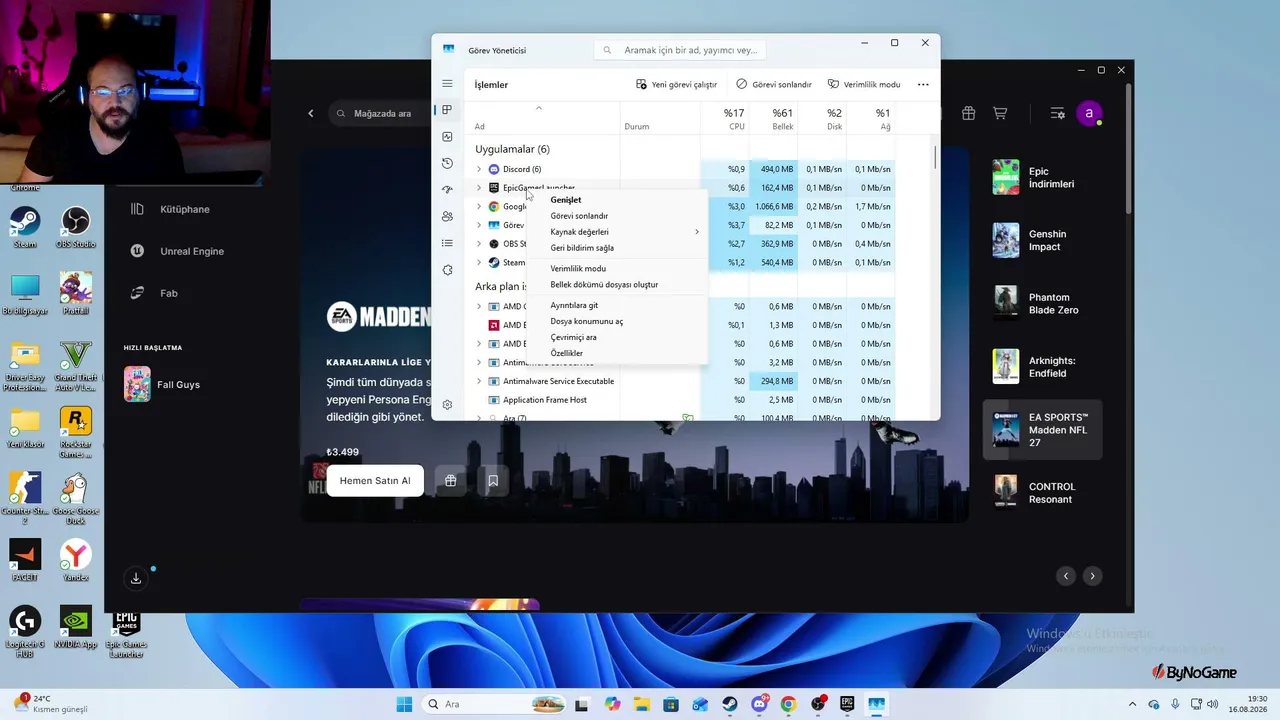Expand the OBS Studio process row

[x=479, y=244]
